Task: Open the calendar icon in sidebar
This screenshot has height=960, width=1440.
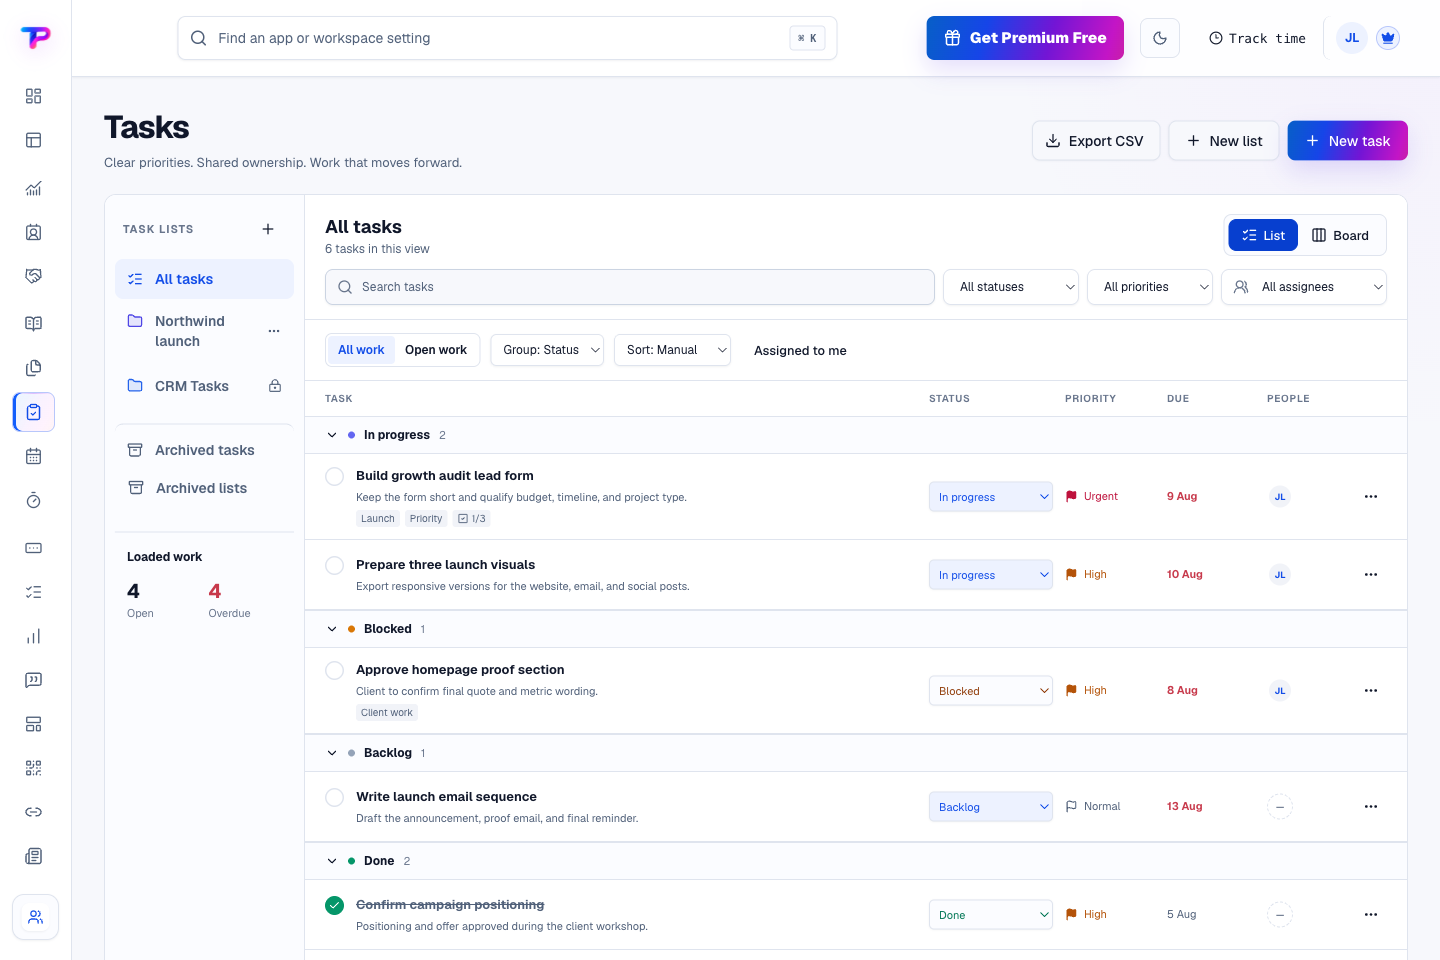Action: pos(33,456)
